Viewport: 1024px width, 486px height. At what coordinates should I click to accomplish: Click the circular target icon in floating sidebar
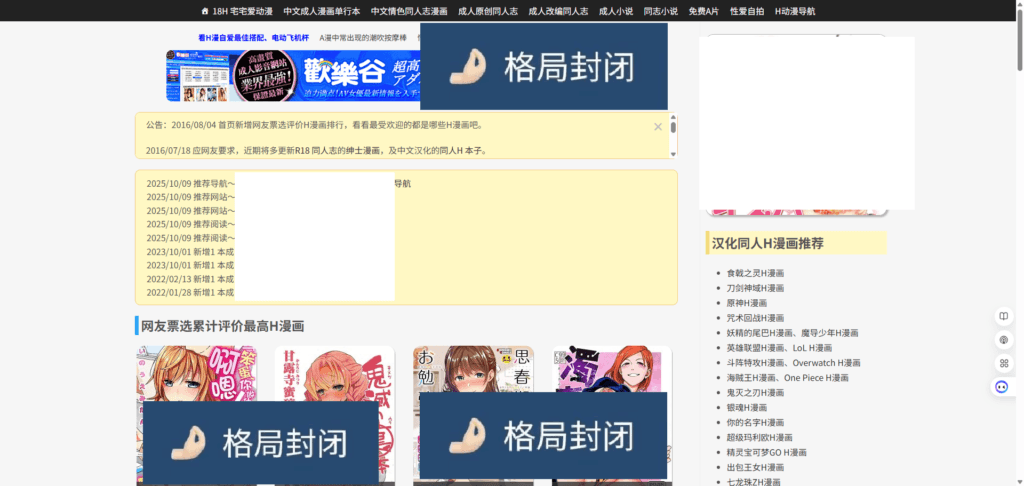[1003, 340]
